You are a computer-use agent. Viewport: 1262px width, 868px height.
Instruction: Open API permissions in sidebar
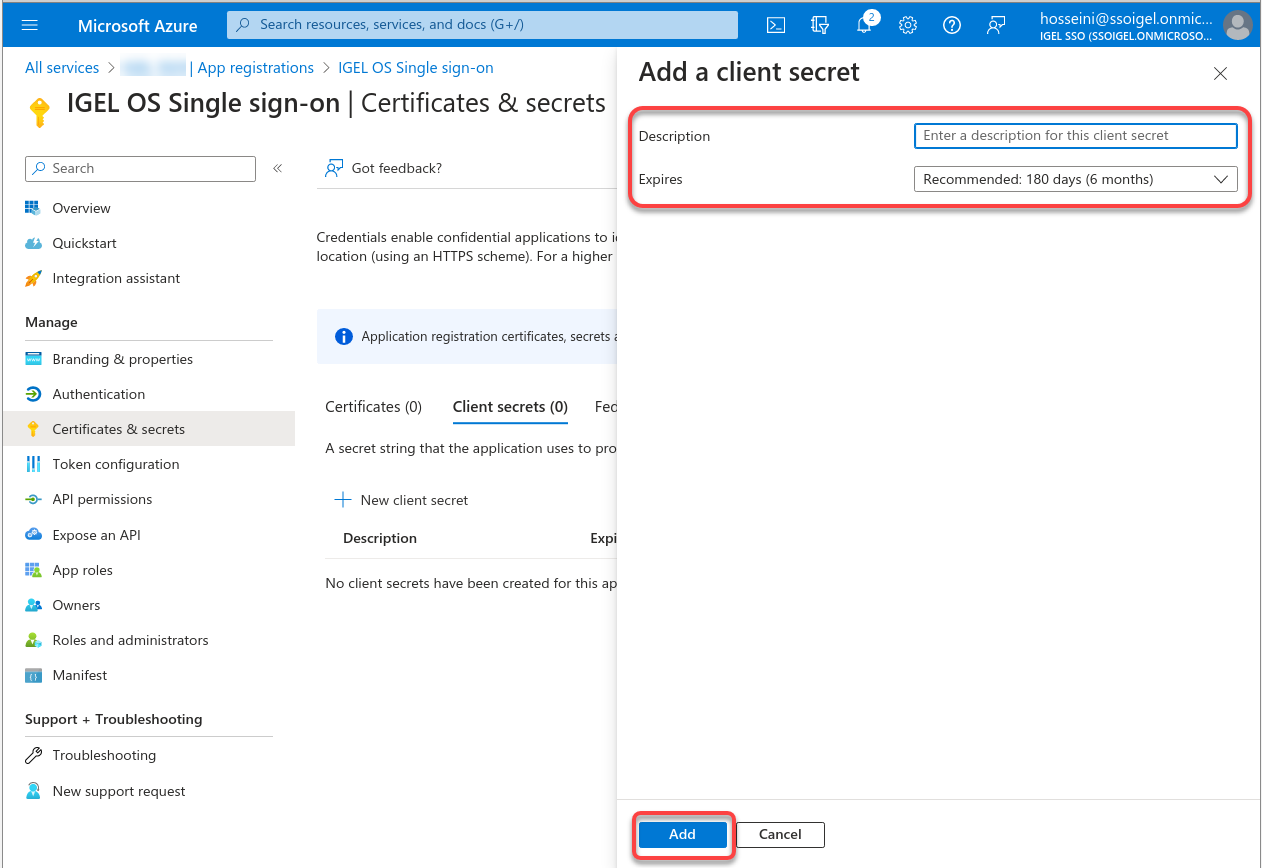(102, 499)
